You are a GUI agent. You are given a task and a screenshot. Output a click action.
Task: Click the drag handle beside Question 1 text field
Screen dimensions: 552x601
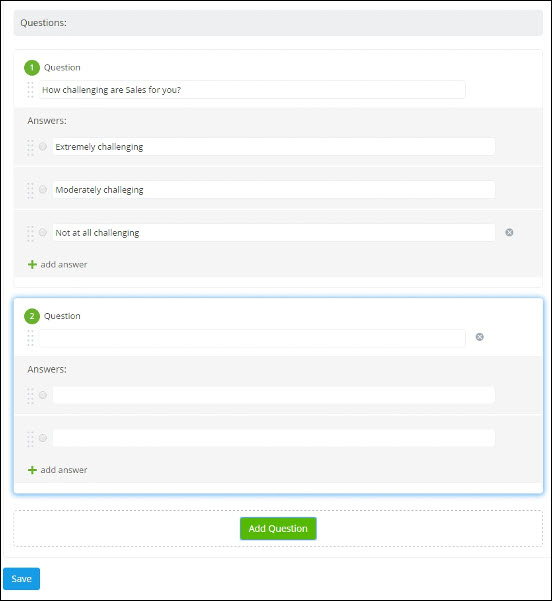[x=30, y=90]
